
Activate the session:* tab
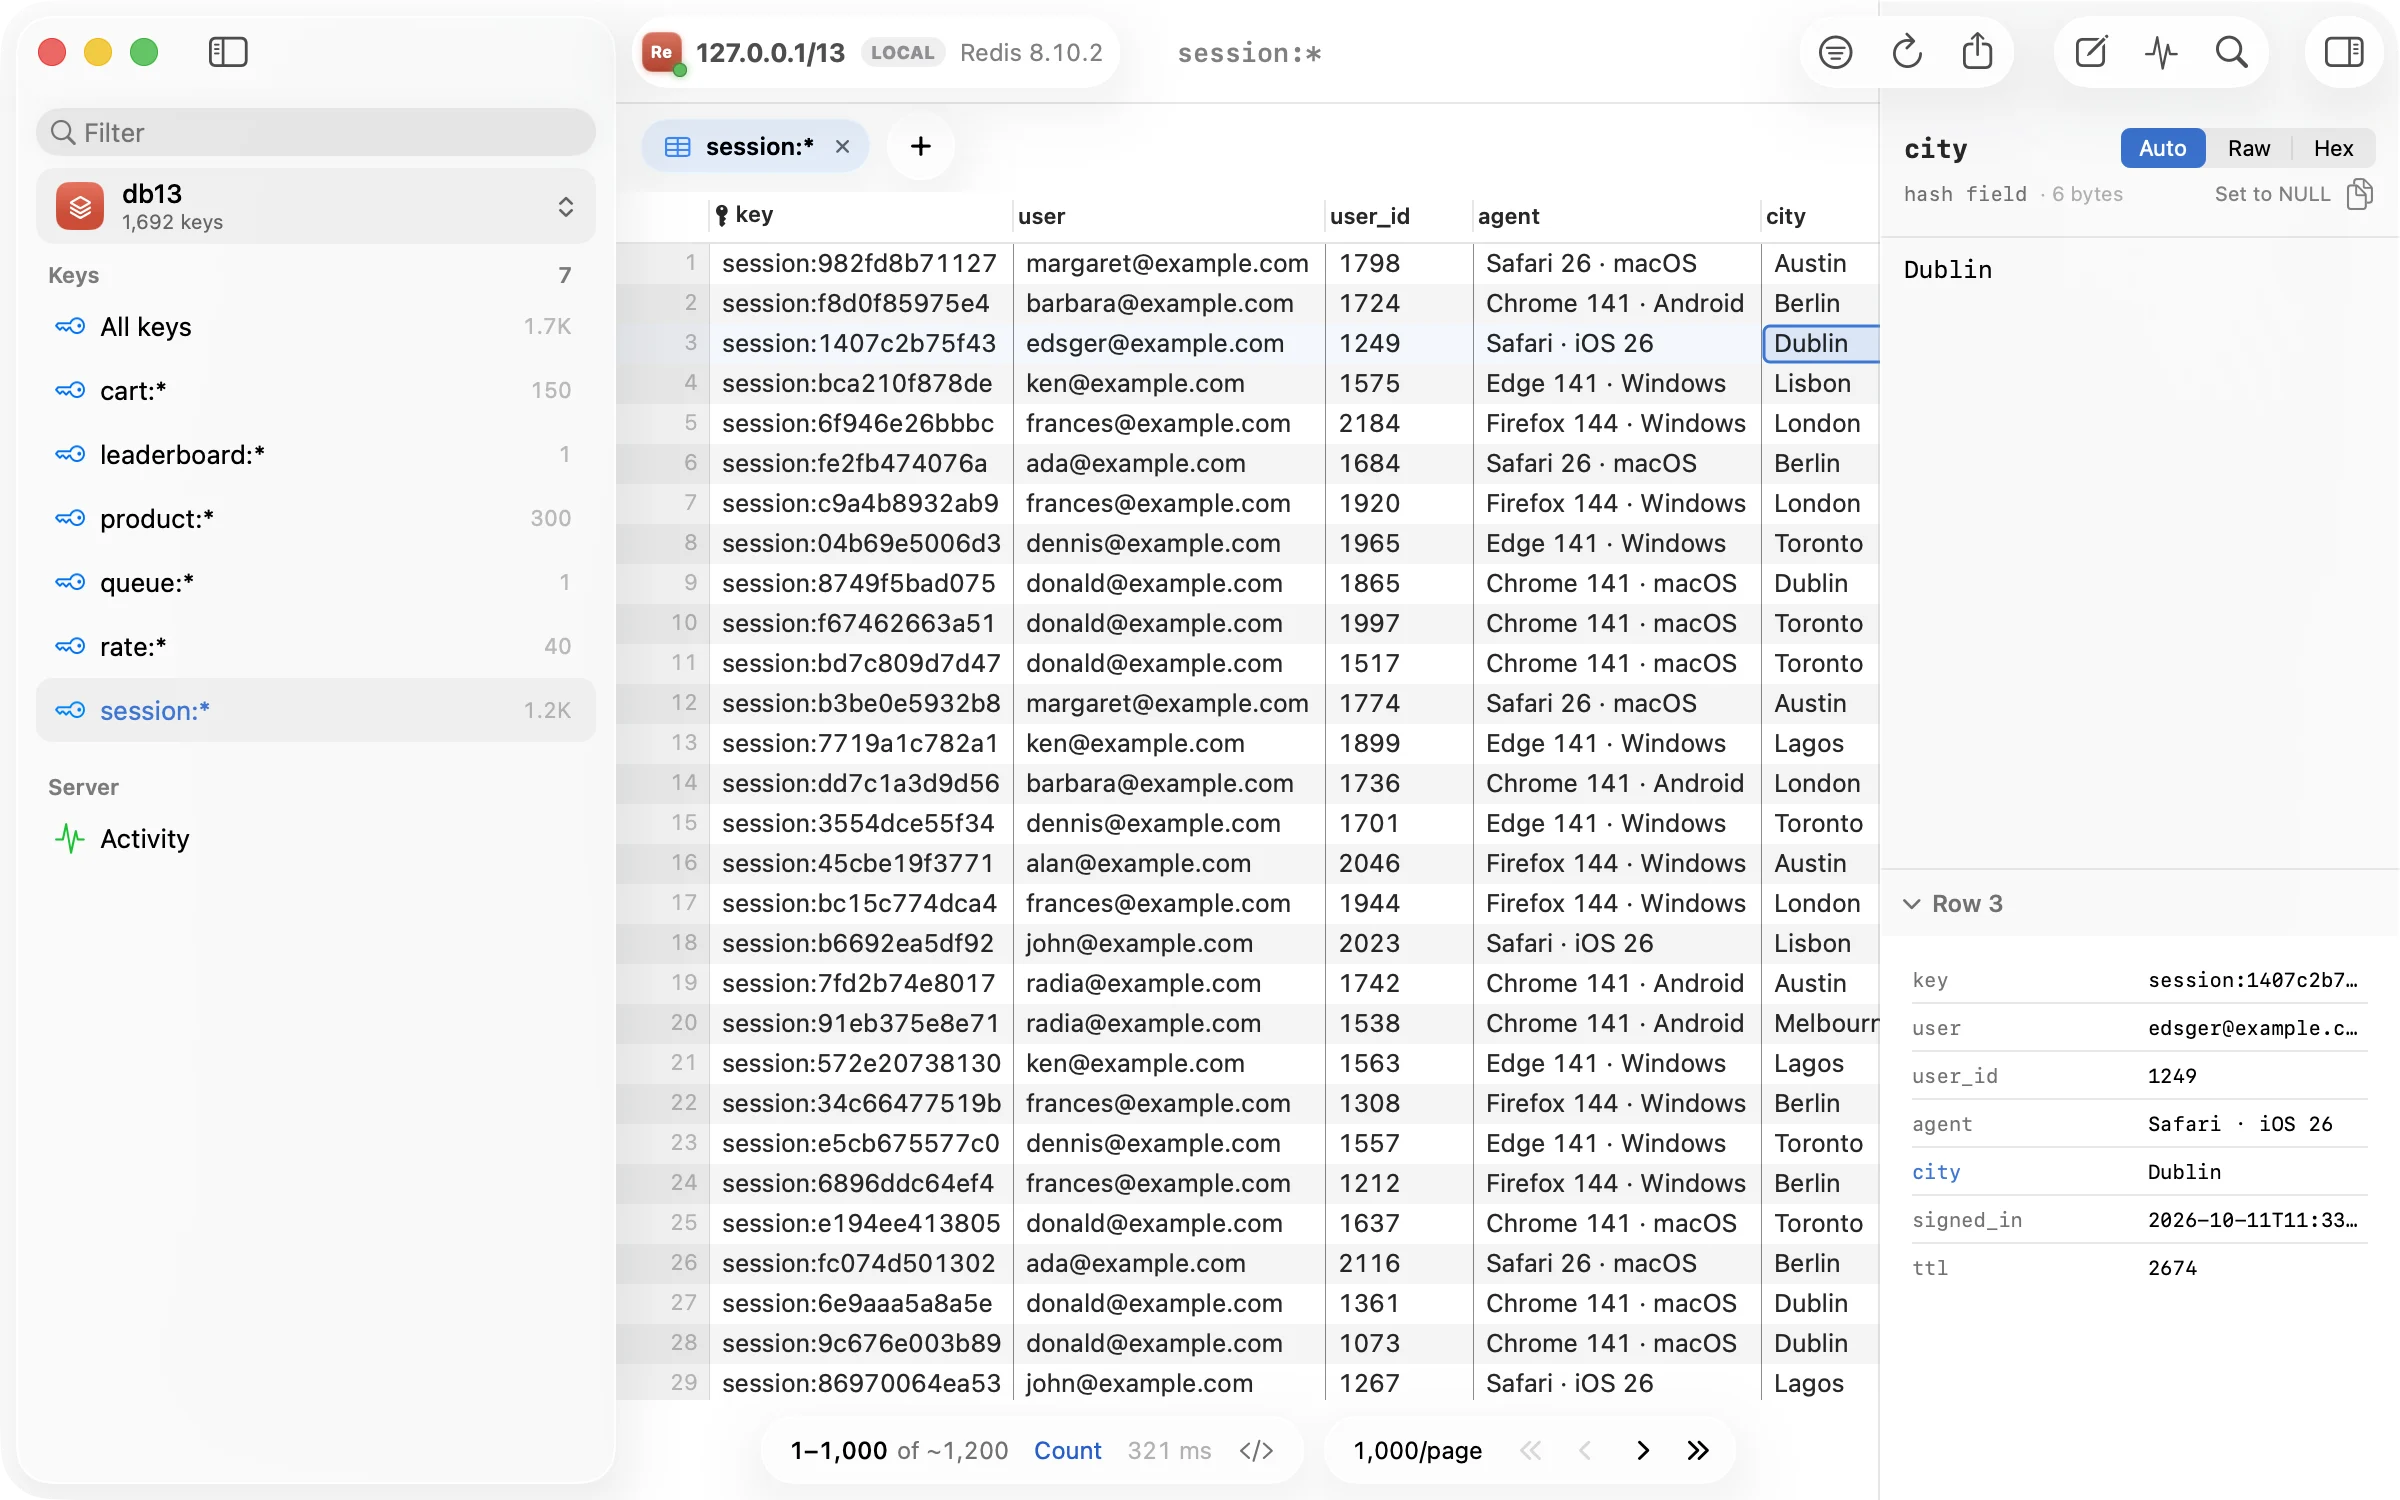click(755, 147)
